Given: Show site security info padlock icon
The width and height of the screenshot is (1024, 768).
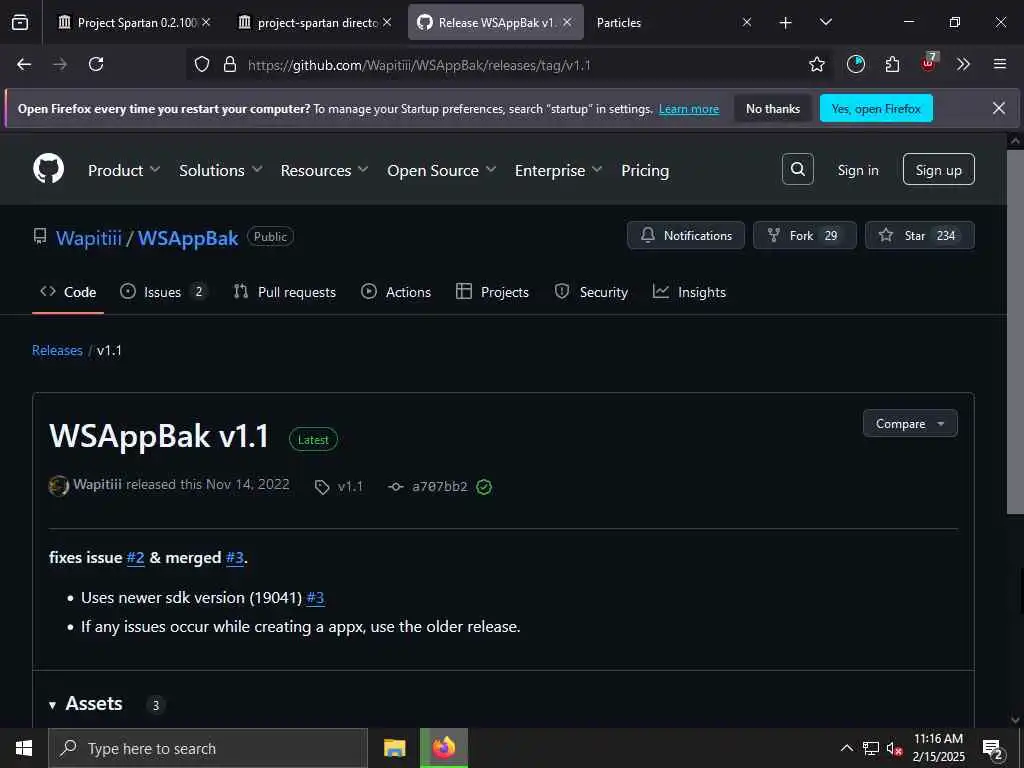Looking at the screenshot, I should click(x=229, y=64).
